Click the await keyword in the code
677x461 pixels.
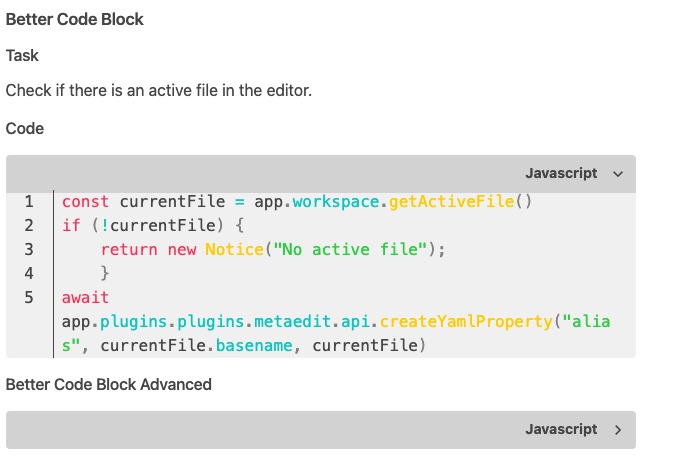pos(85,298)
